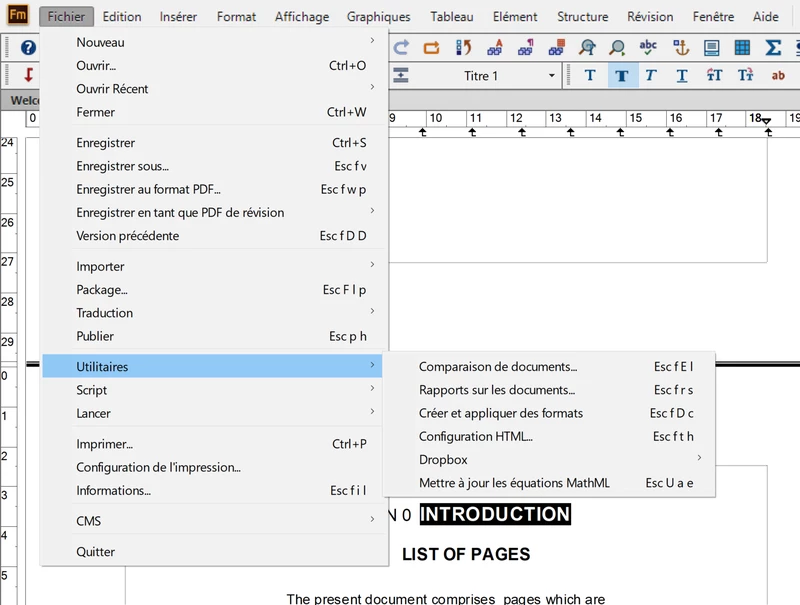
Task: Insert a table with the grid icon
Action: tap(742, 47)
